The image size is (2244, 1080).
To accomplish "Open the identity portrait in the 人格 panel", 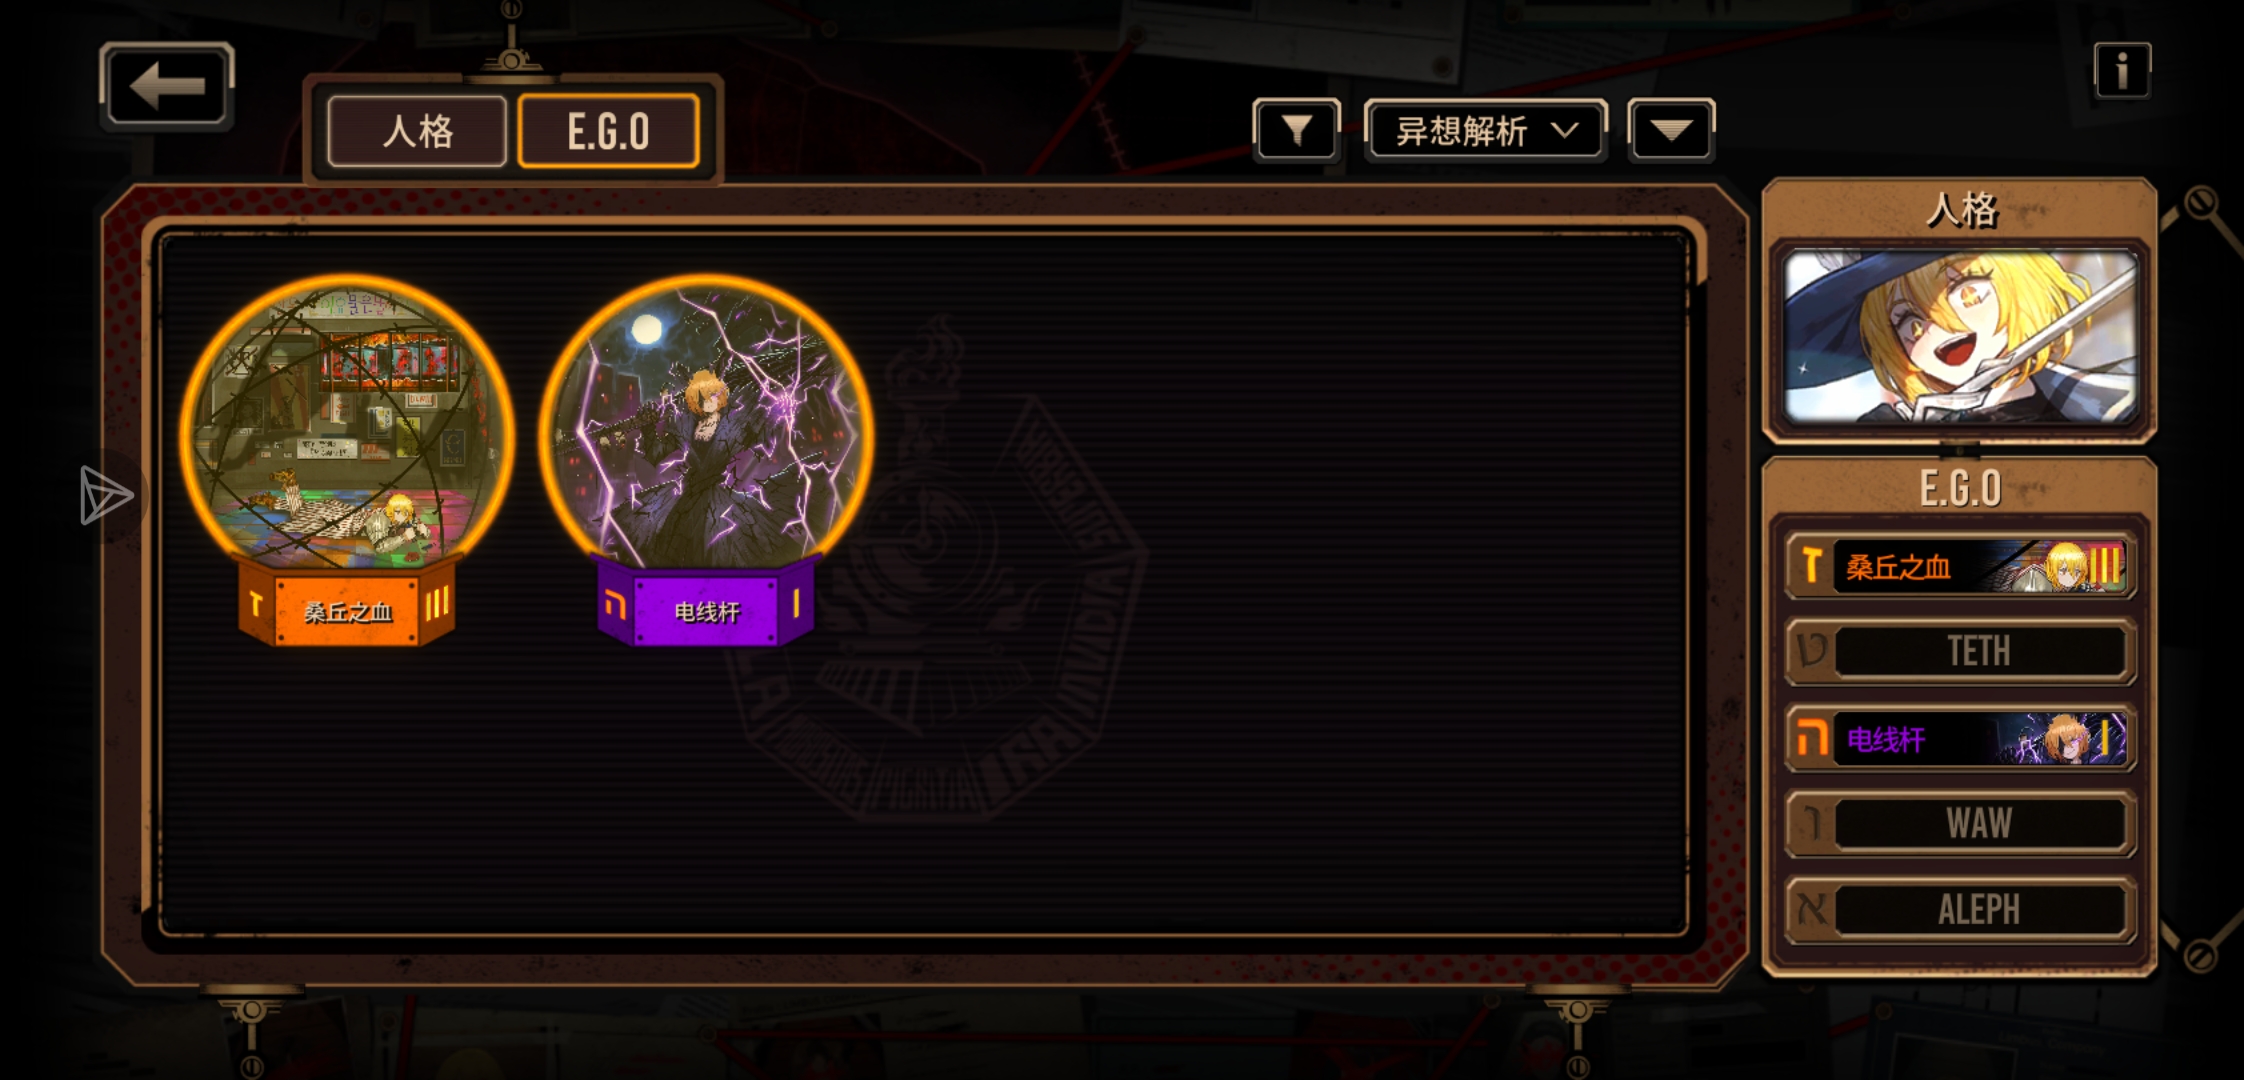I will tap(1960, 337).
